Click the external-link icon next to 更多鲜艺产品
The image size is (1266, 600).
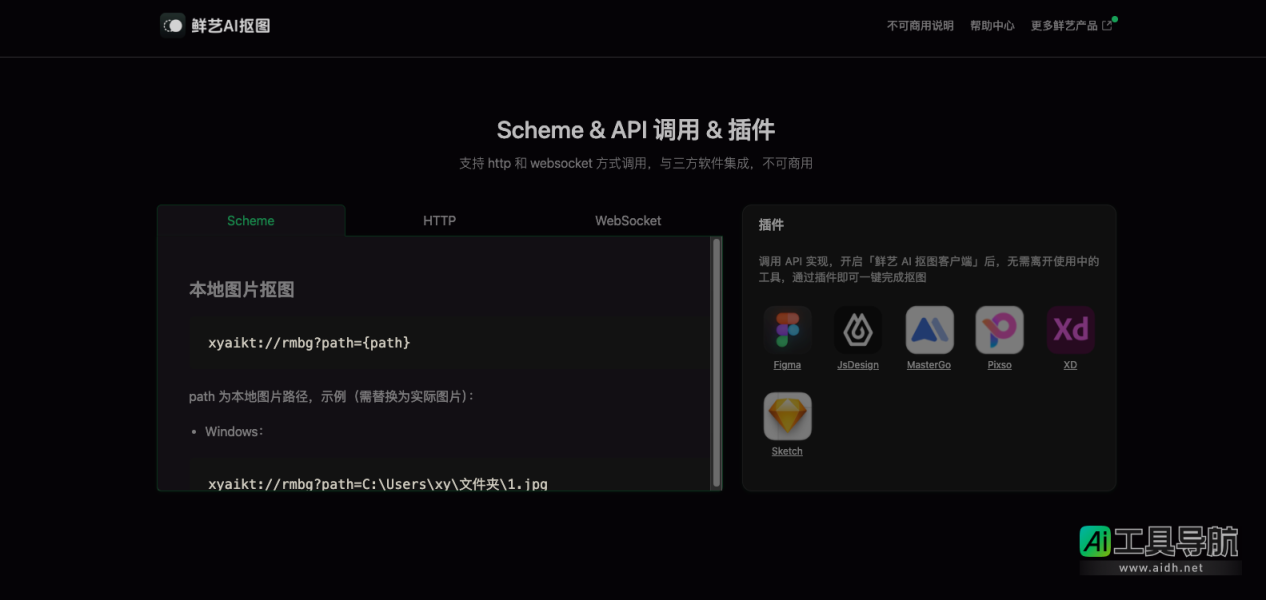(1107, 23)
